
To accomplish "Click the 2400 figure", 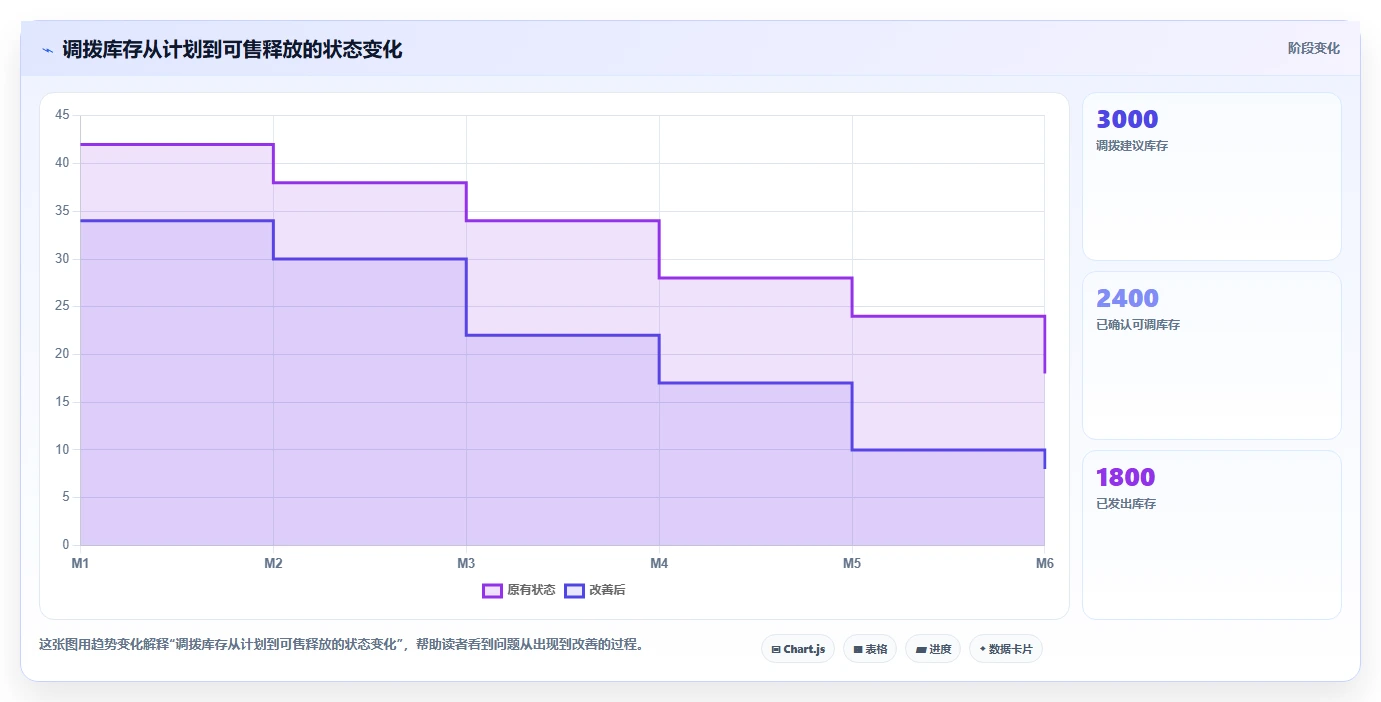I will tap(1127, 298).
